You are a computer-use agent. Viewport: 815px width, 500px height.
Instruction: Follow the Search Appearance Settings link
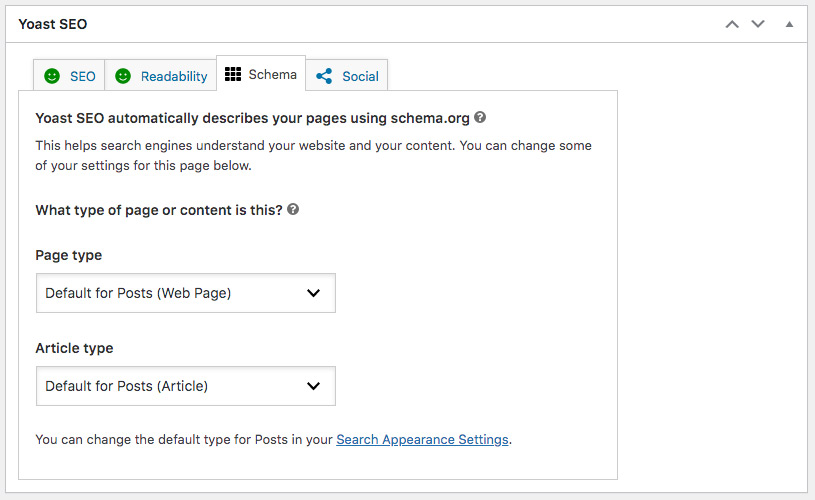point(422,439)
